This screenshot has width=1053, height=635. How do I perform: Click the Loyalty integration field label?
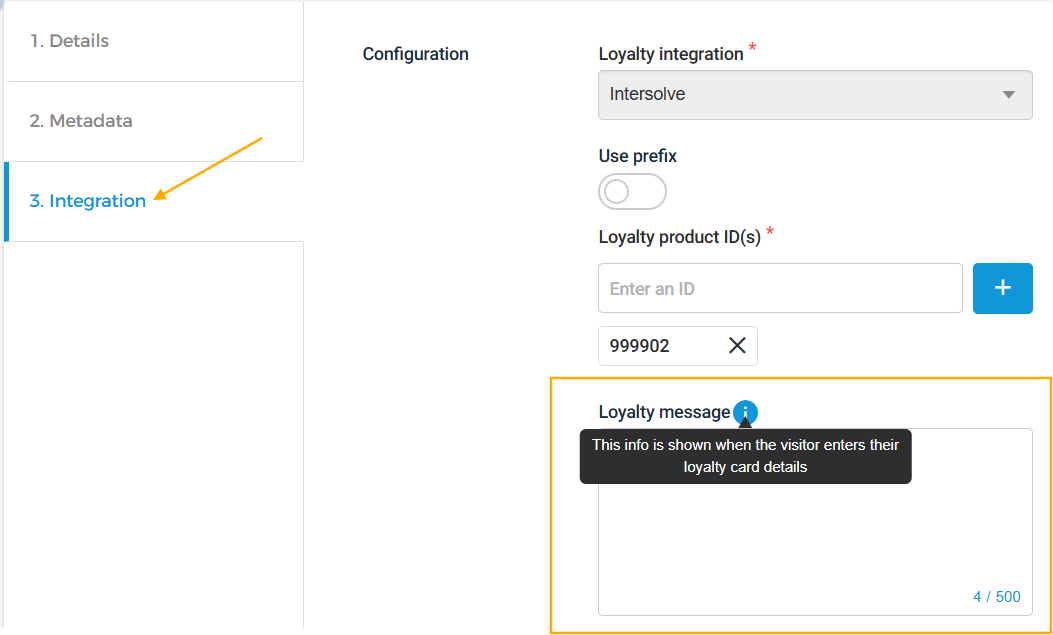671,54
